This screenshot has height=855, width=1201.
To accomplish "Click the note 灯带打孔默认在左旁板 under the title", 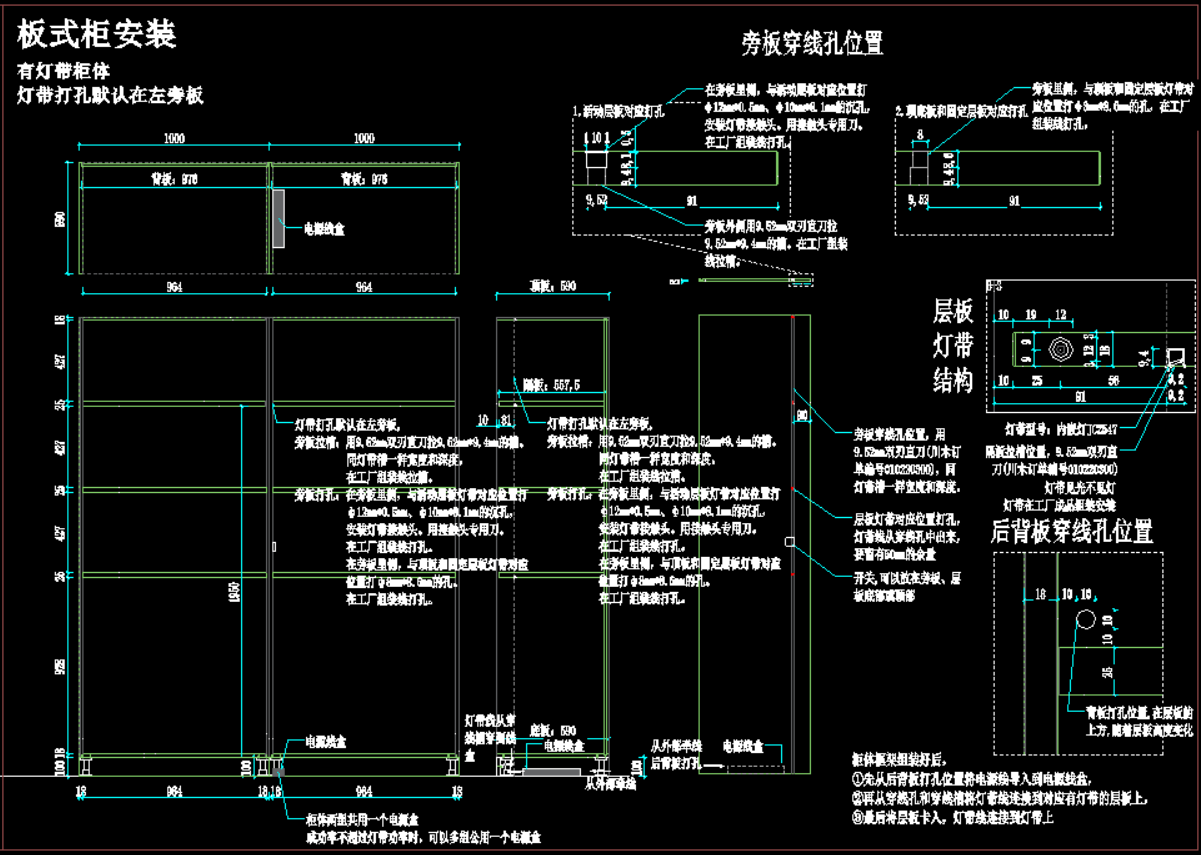I will pyautogui.click(x=111, y=96).
